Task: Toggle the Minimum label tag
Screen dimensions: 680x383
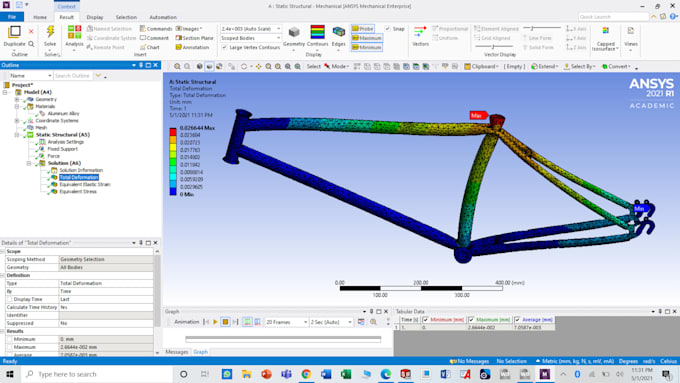Action: click(x=367, y=47)
